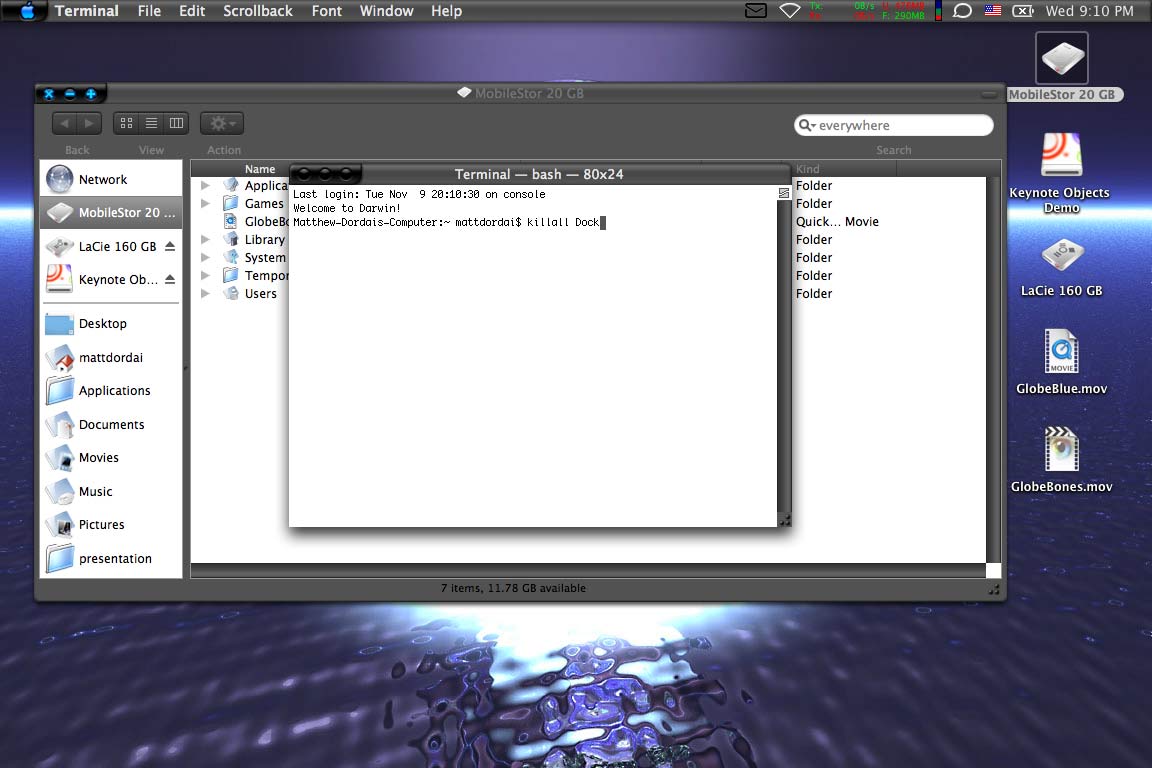Open the Window menu
This screenshot has width=1152, height=768.
pyautogui.click(x=386, y=11)
